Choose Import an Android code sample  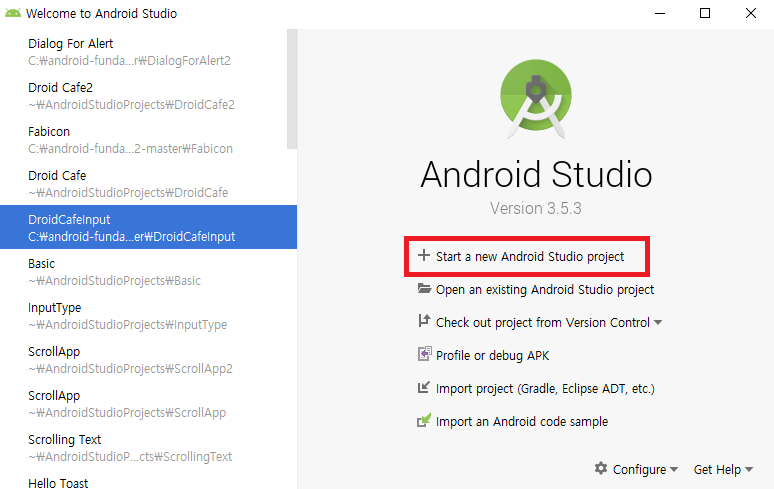click(522, 422)
